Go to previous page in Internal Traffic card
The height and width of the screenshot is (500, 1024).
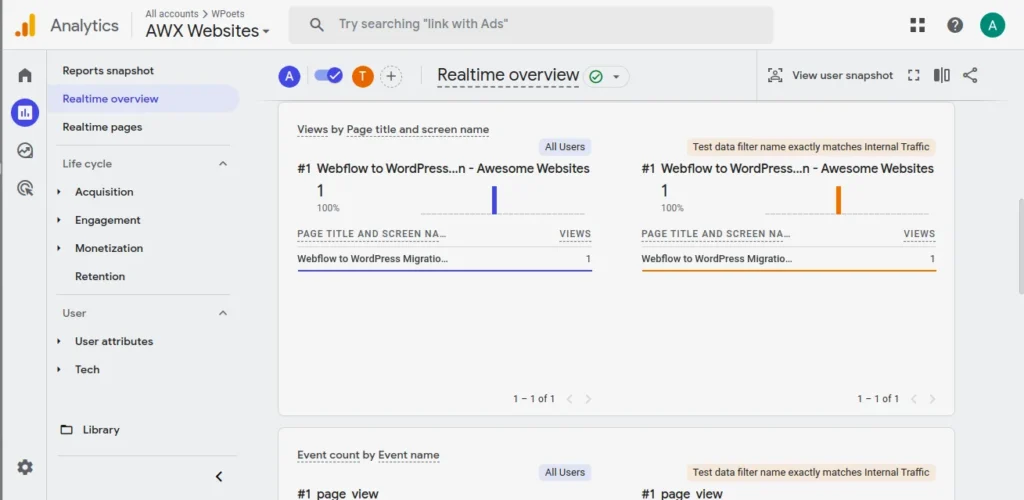tap(914, 399)
